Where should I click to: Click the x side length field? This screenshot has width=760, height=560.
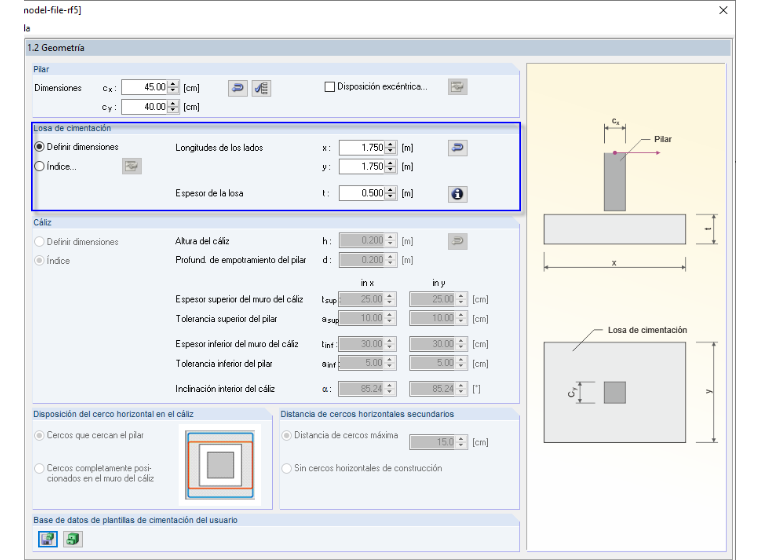tap(363, 147)
